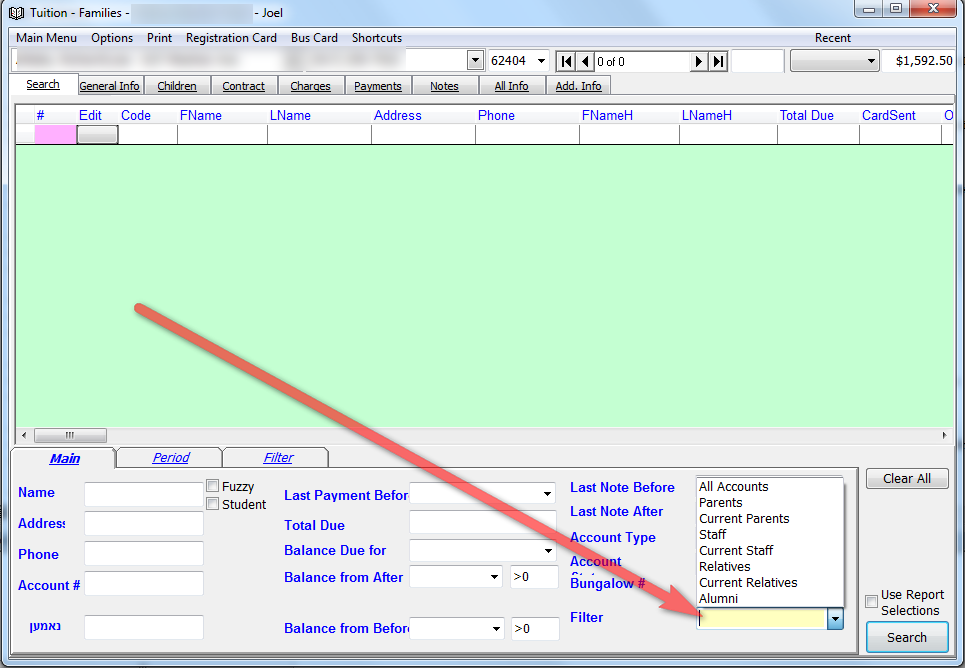Screen dimensions: 965x668
Task: Click the Name search input field
Action: point(143,494)
